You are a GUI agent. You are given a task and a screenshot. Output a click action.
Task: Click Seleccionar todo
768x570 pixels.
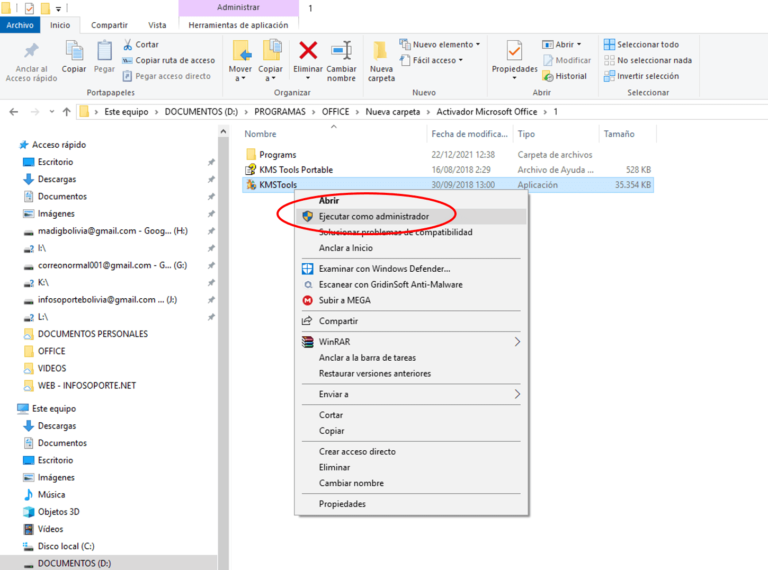[x=642, y=45]
